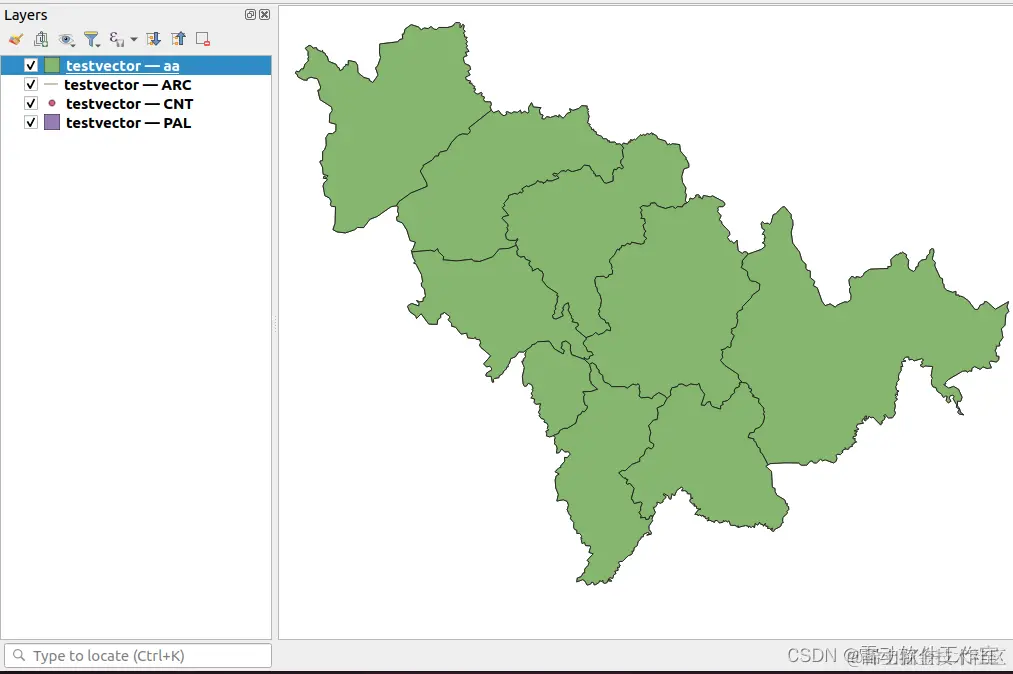Open the expression filter dropdown arrow
Image resolution: width=1013 pixels, height=674 pixels.
134,39
